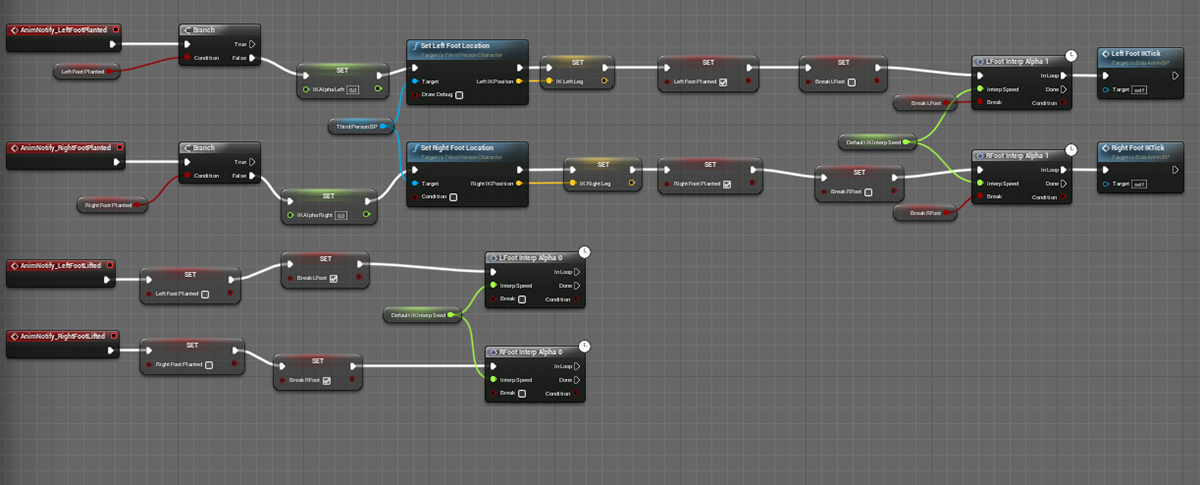Click the macro icon left of LFoot Interp Alpha 1 title
1200x485 pixels.
(x=978, y=60)
